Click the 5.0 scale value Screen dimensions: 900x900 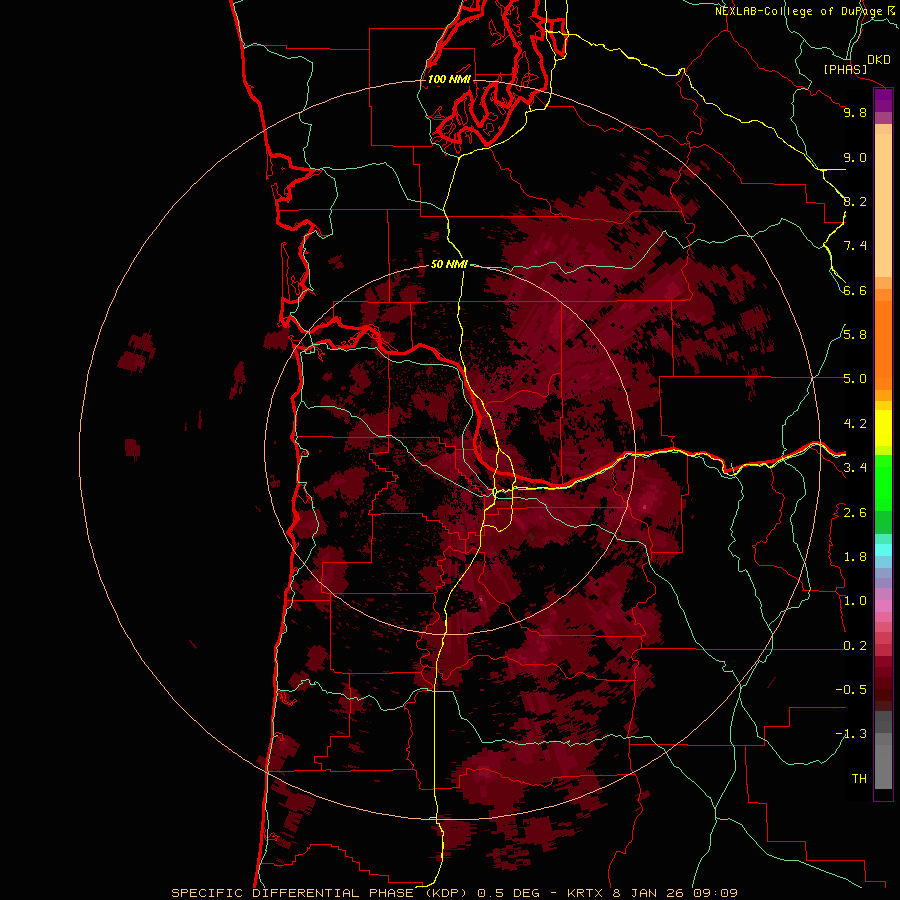point(855,379)
